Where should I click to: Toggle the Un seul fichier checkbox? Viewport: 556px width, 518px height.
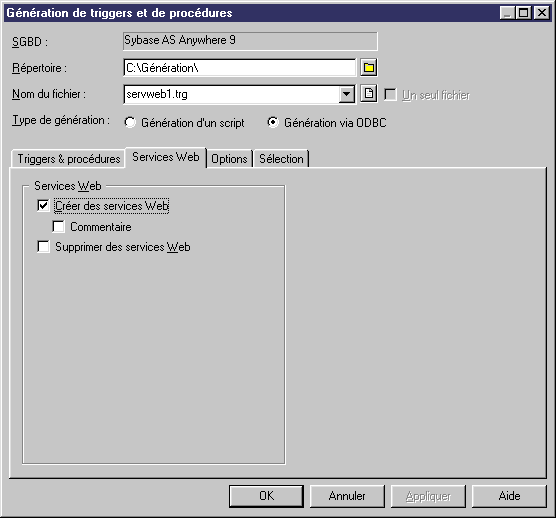click(390, 95)
